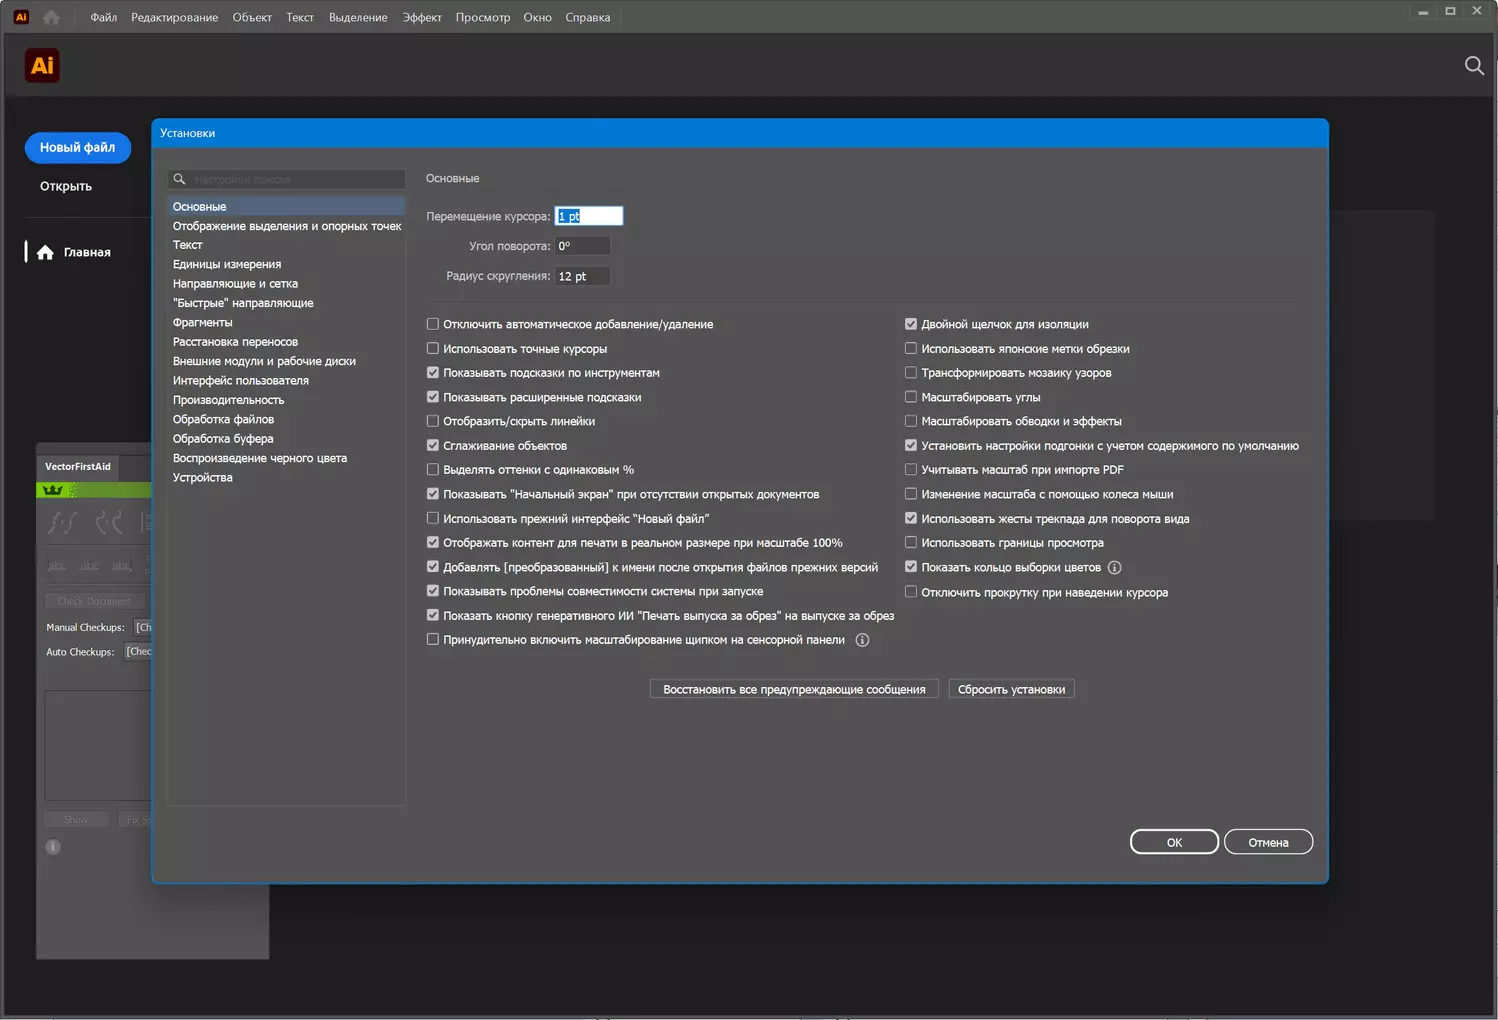Click "Новый файл" blue button
Viewport: 1498px width, 1020px height.
click(78, 147)
